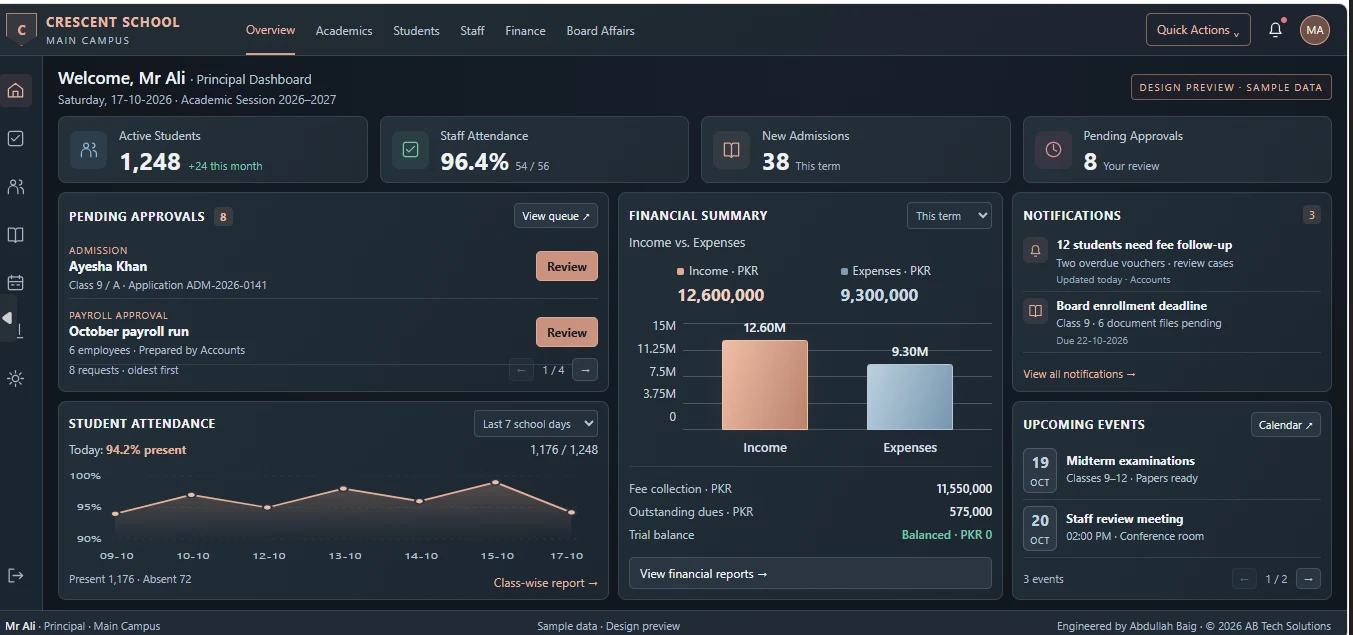Screen dimensions: 1353x635
Task: Switch to the Board Affairs tab
Action: coord(600,31)
